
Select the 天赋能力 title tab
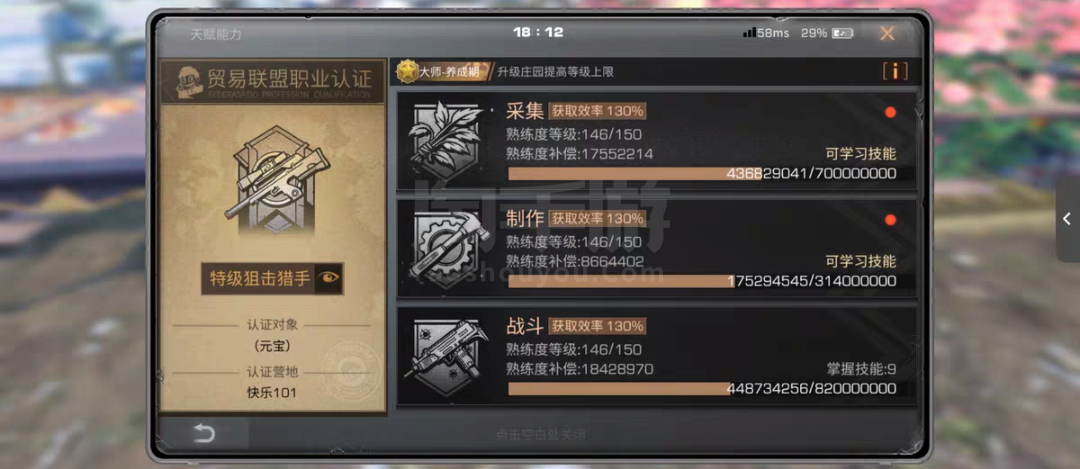click(x=216, y=34)
